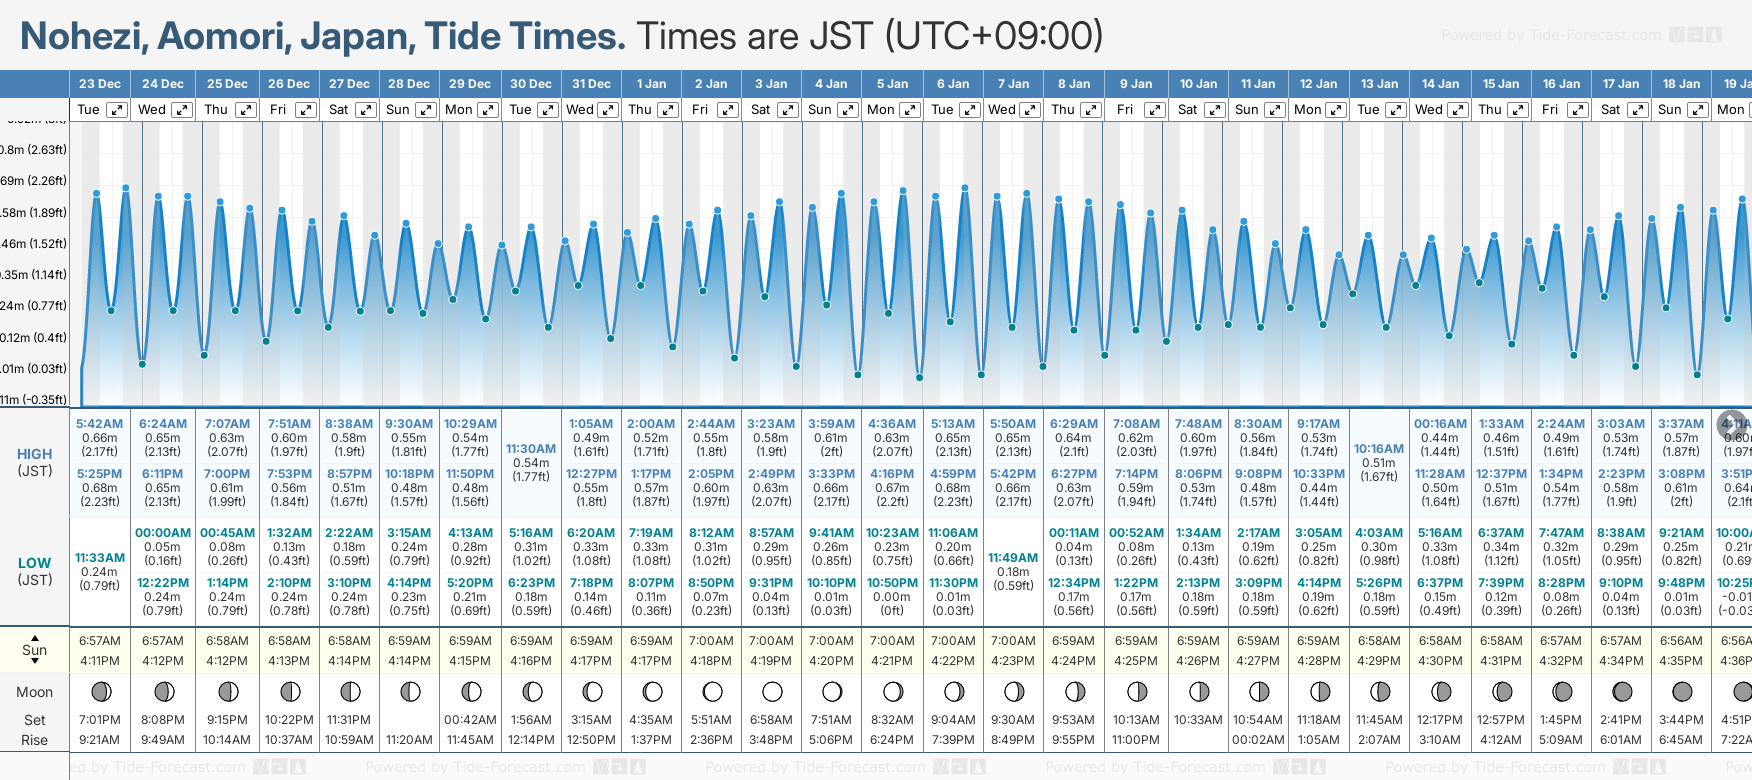Expand the Wed 7 Jan column
The height and width of the screenshot is (780, 1752).
click(1030, 110)
